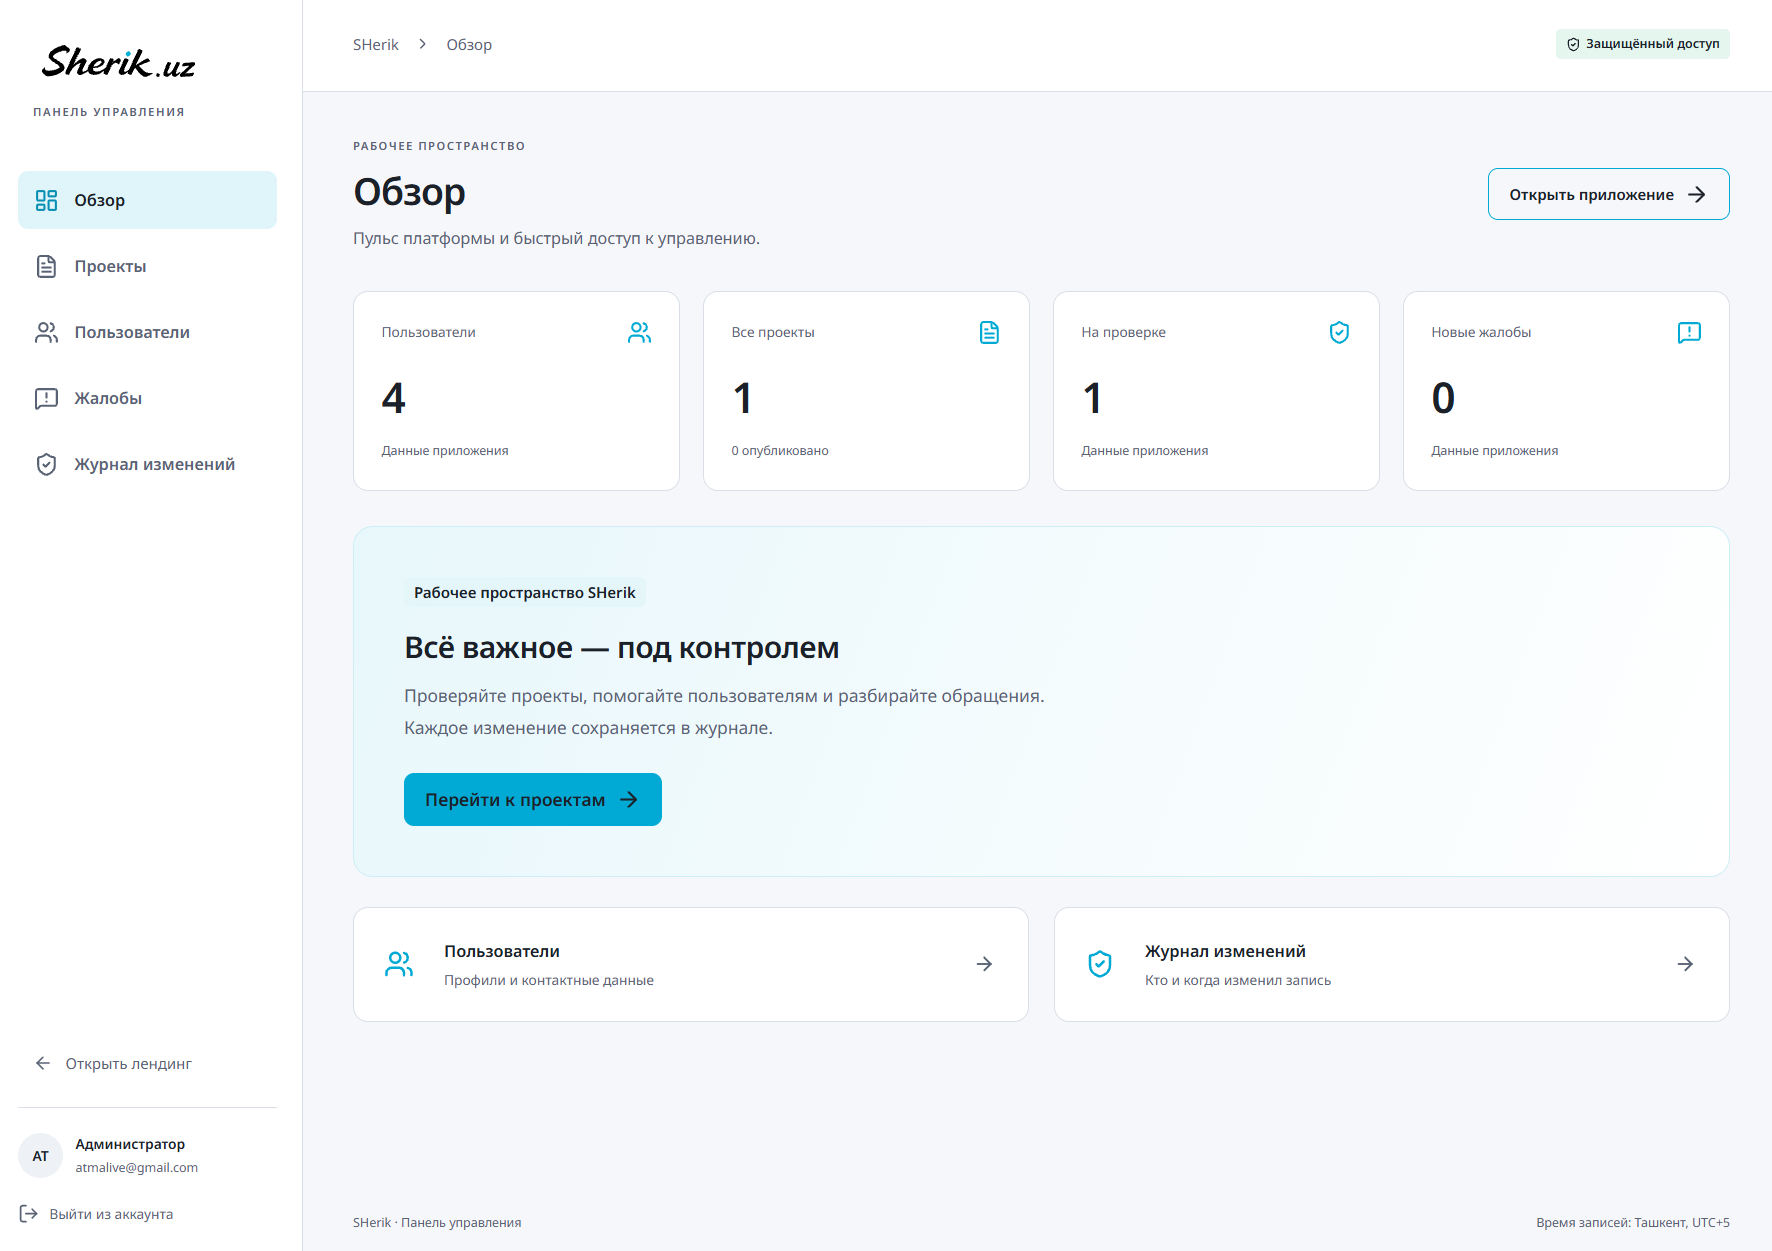Click the logout icon beside Выйти
Viewport: 1772px width, 1251px height.
coord(29,1214)
